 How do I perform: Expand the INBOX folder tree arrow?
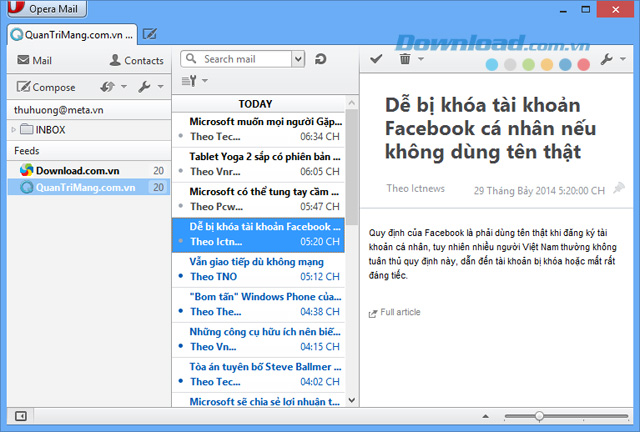pyautogui.click(x=13, y=130)
